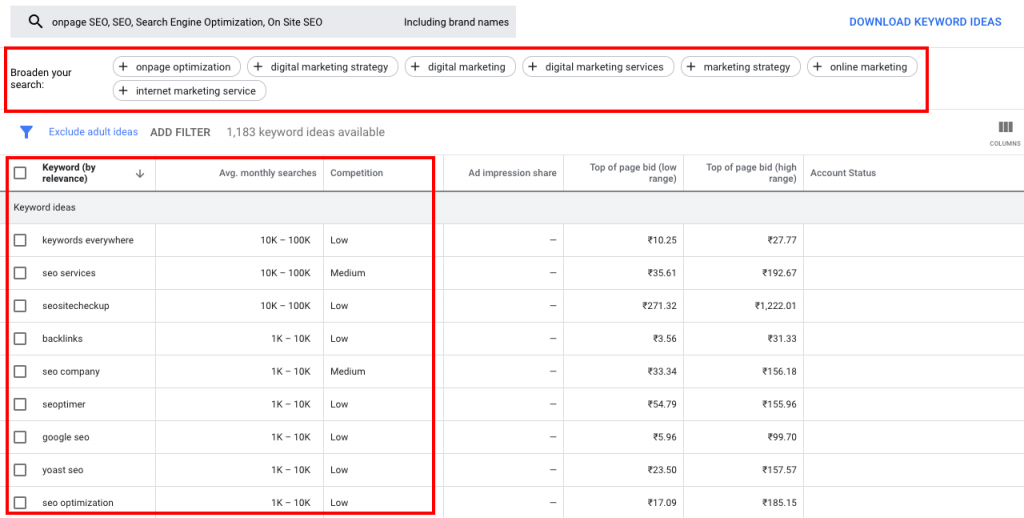The height and width of the screenshot is (518, 1024).
Task: Add 'onpage optimization' suggestion chip
Action: pos(177,67)
